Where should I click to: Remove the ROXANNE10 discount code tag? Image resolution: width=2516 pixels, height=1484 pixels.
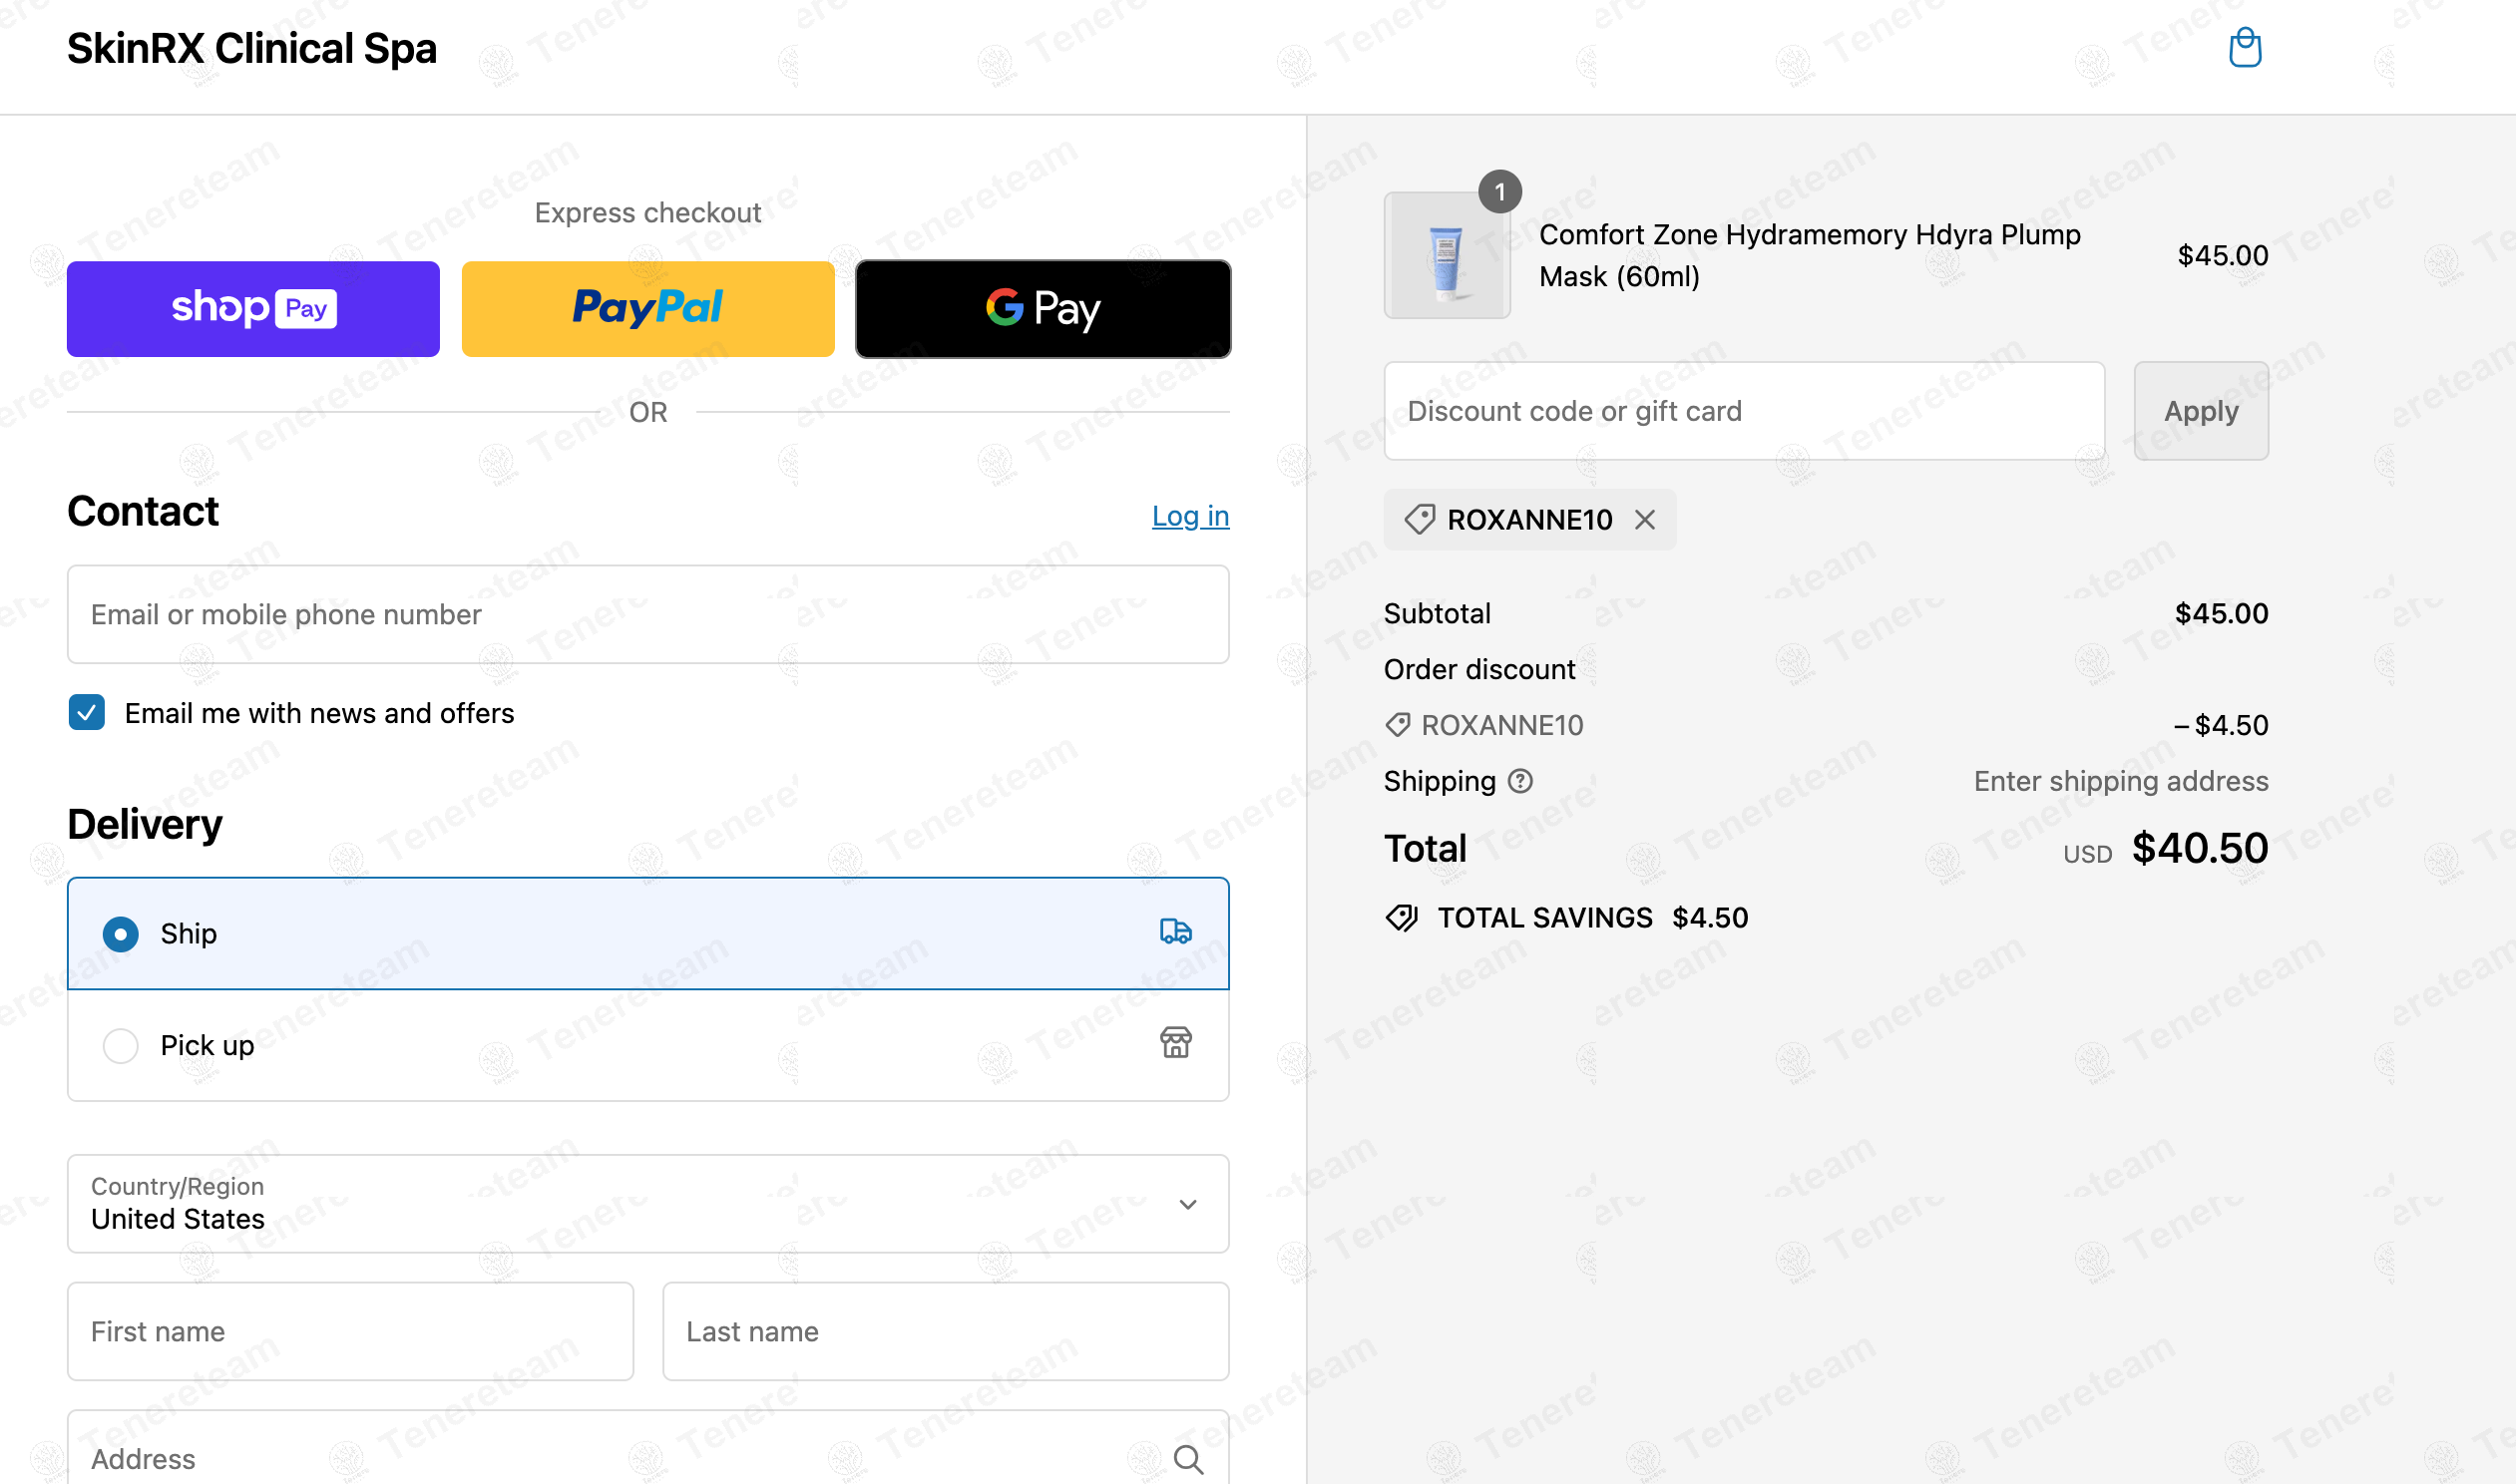[x=1645, y=519]
